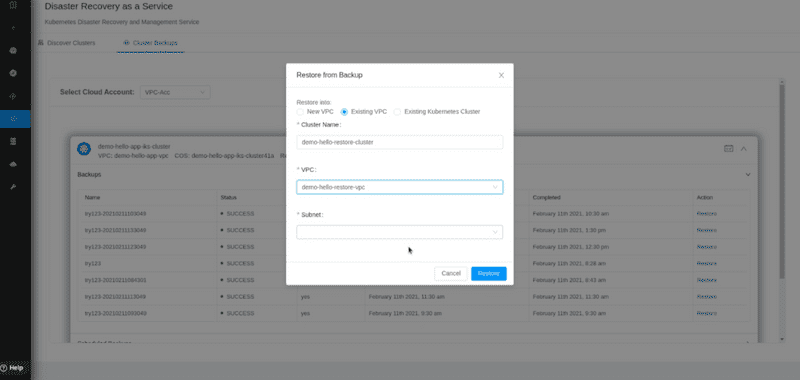Viewport: 800px width, 380px height.
Task: Click backup name try123-20210211084301
Action: click(115, 280)
